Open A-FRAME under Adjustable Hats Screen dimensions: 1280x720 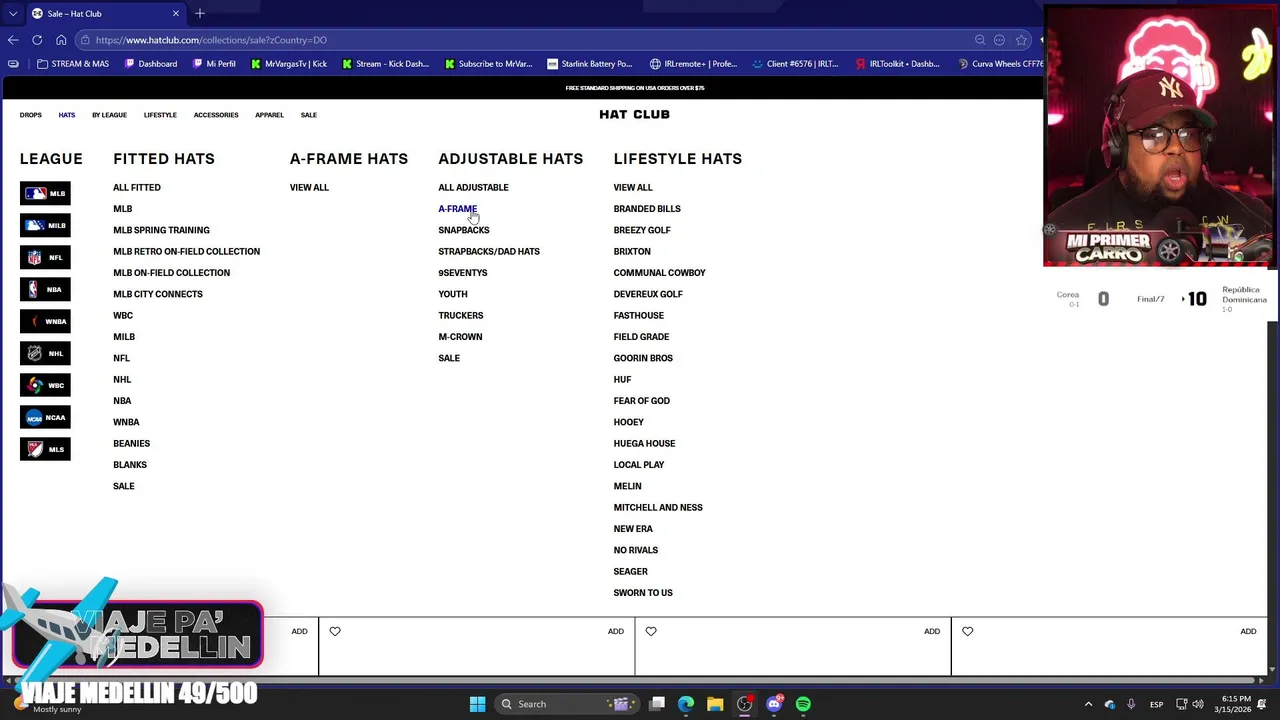pyautogui.click(x=457, y=209)
